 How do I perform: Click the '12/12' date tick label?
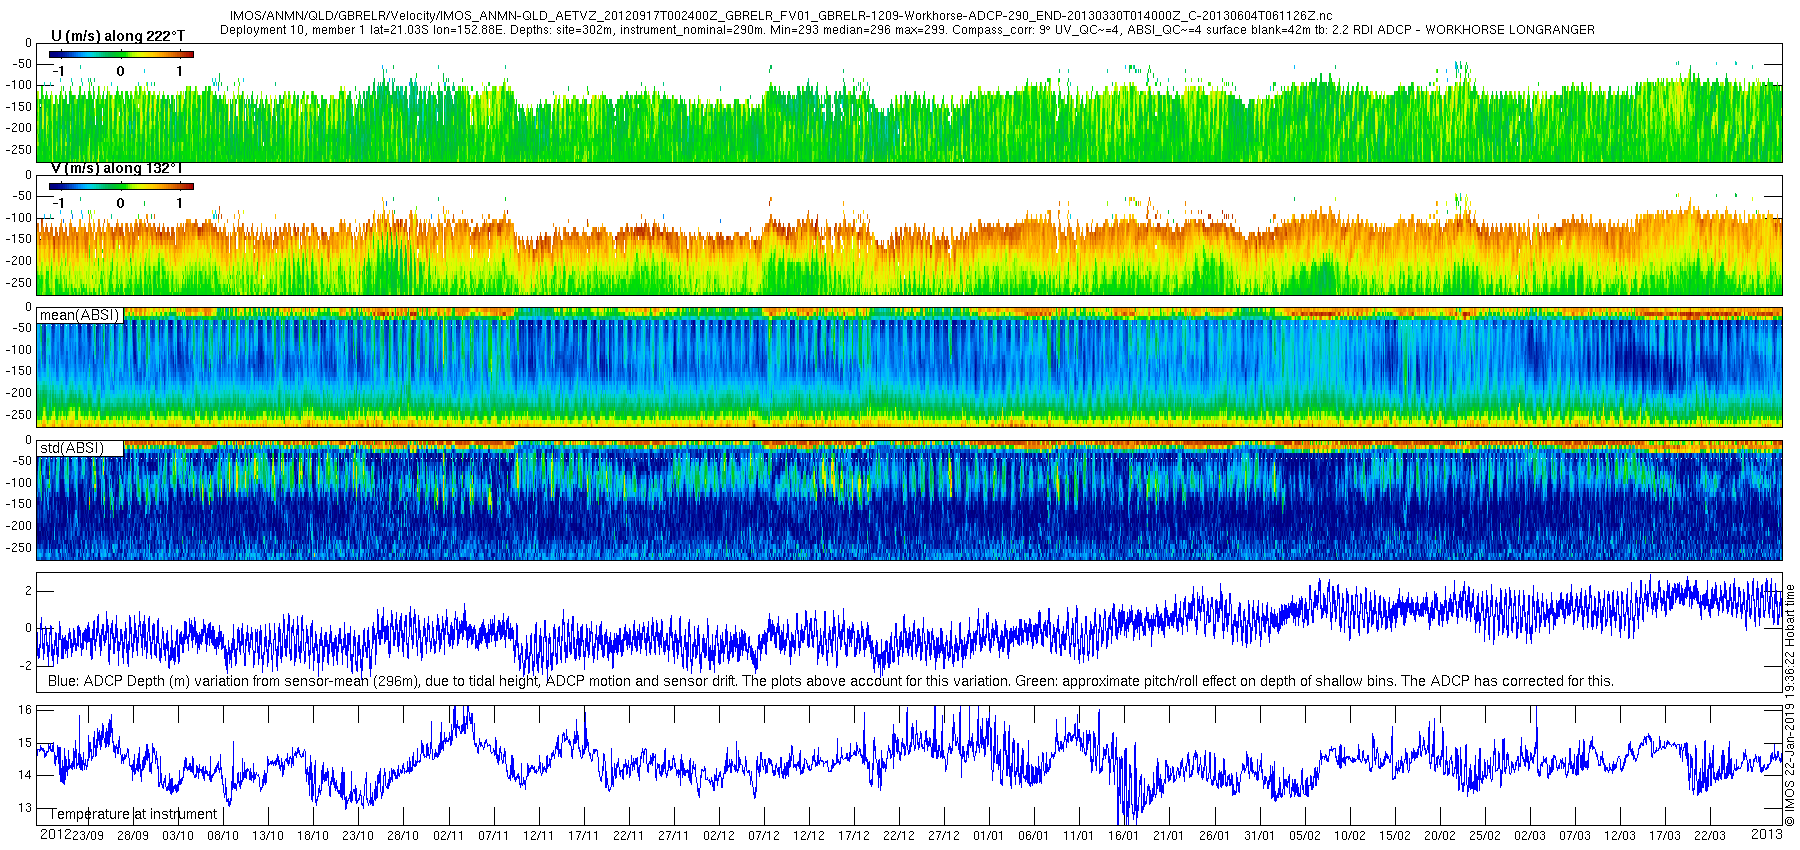pos(808,836)
